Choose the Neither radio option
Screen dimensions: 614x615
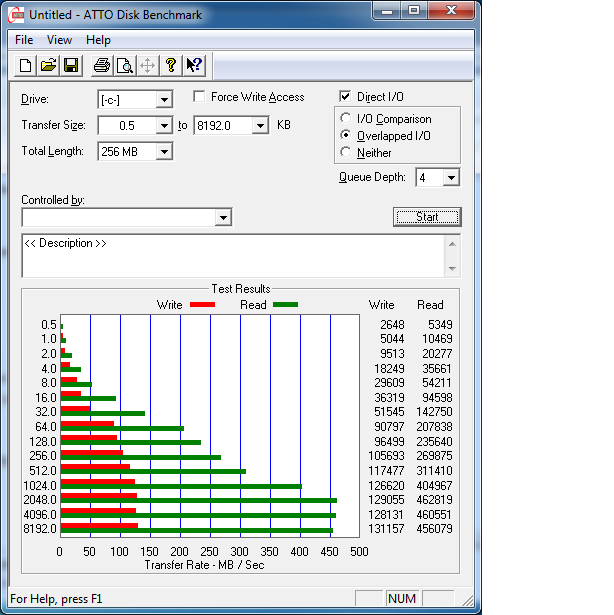pos(346,152)
